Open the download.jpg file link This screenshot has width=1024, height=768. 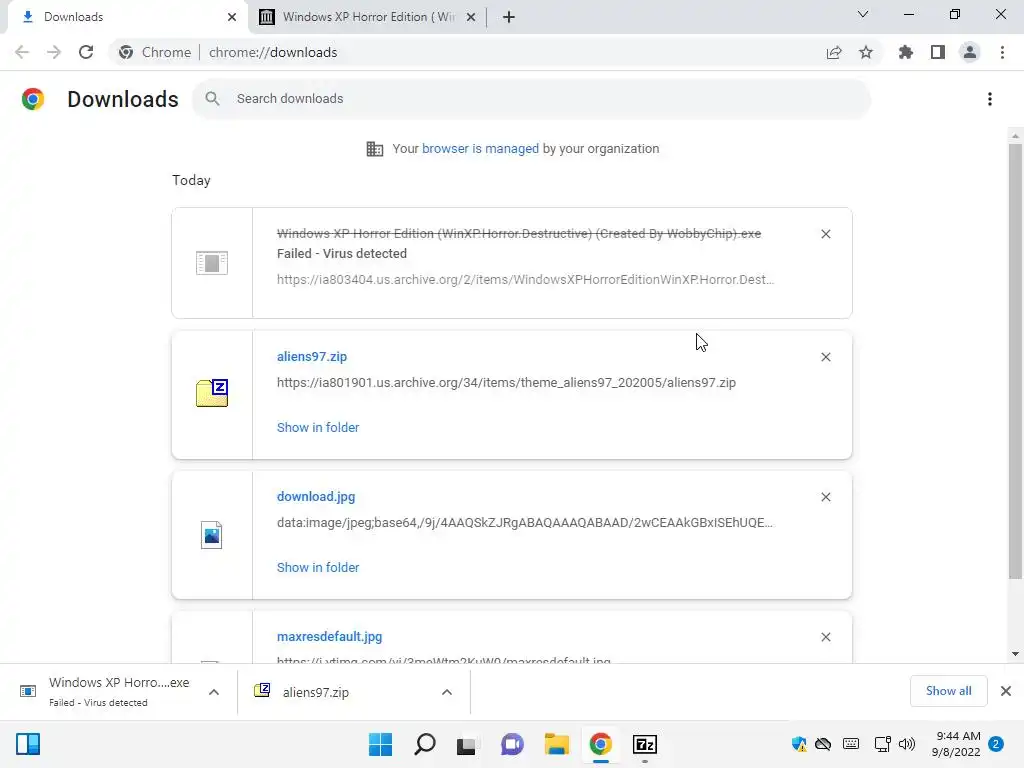(x=316, y=496)
